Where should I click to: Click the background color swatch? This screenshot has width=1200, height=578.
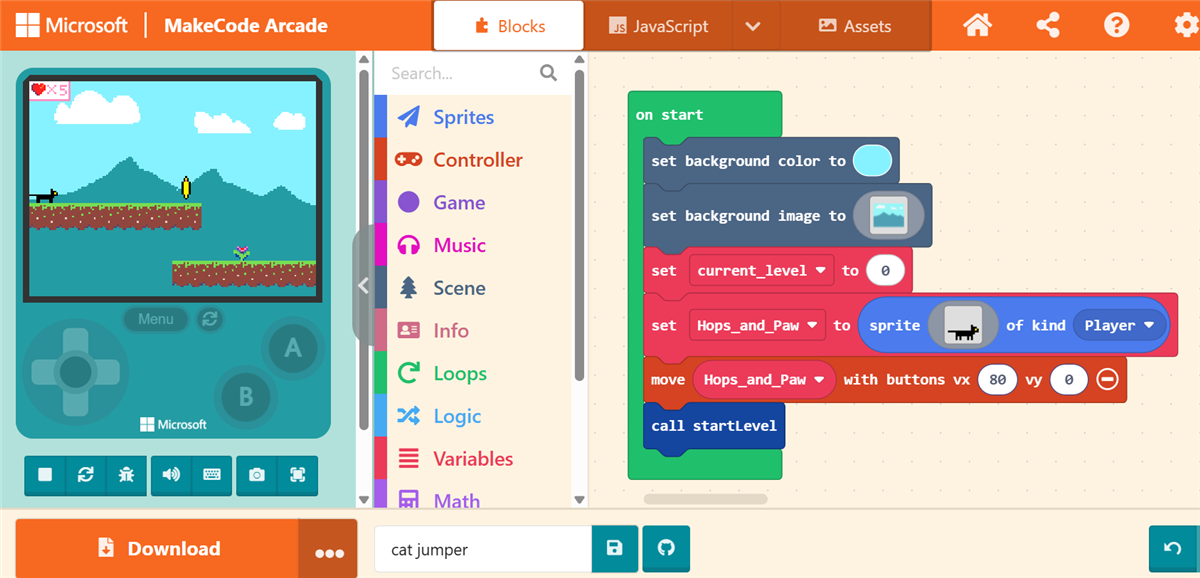coord(872,161)
